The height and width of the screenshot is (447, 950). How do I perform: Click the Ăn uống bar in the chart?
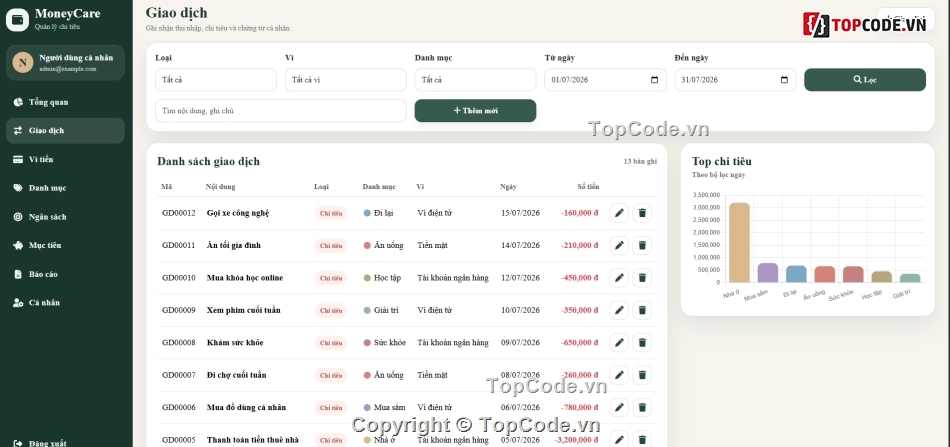point(825,274)
